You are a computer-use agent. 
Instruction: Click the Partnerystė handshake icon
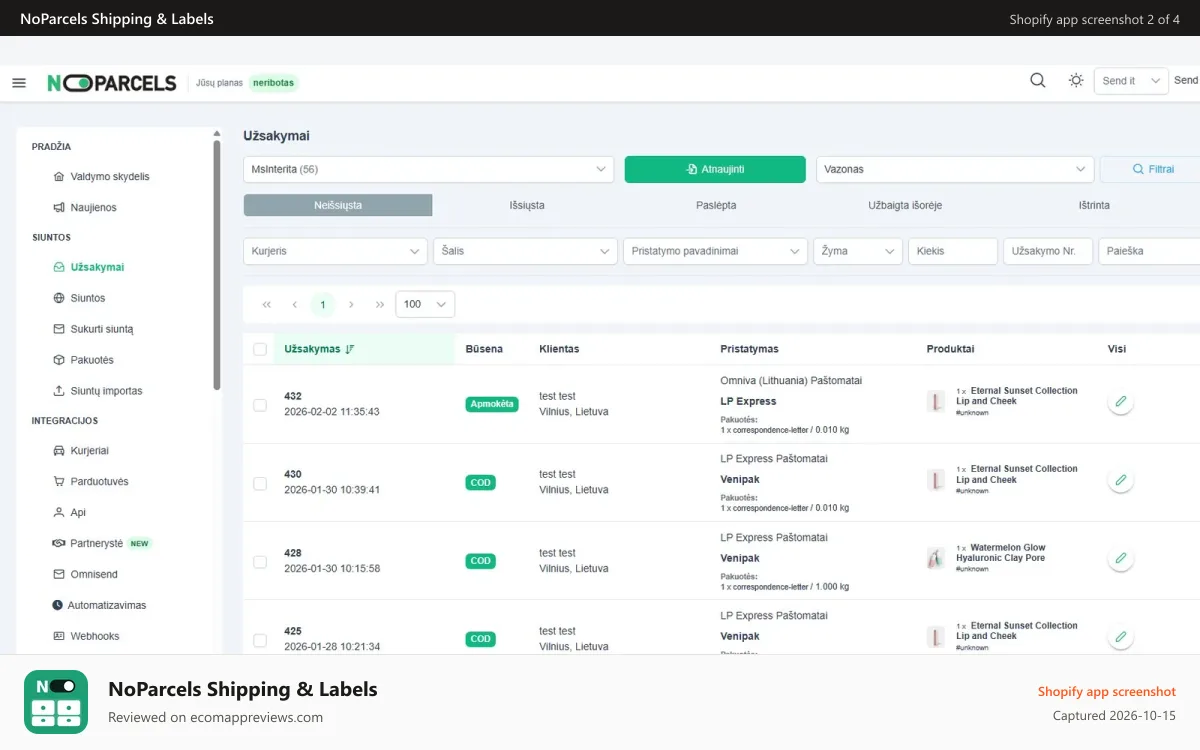tap(58, 544)
